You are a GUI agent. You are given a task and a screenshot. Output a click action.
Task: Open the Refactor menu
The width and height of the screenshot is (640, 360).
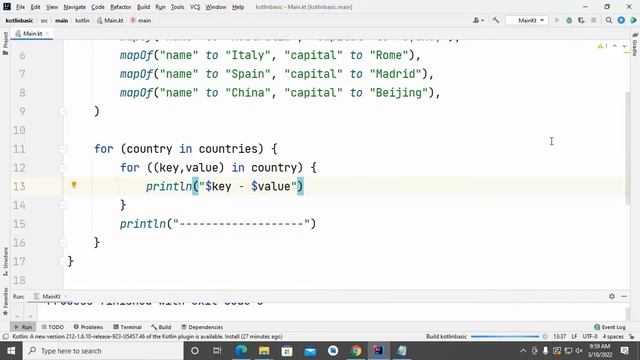(x=121, y=7)
